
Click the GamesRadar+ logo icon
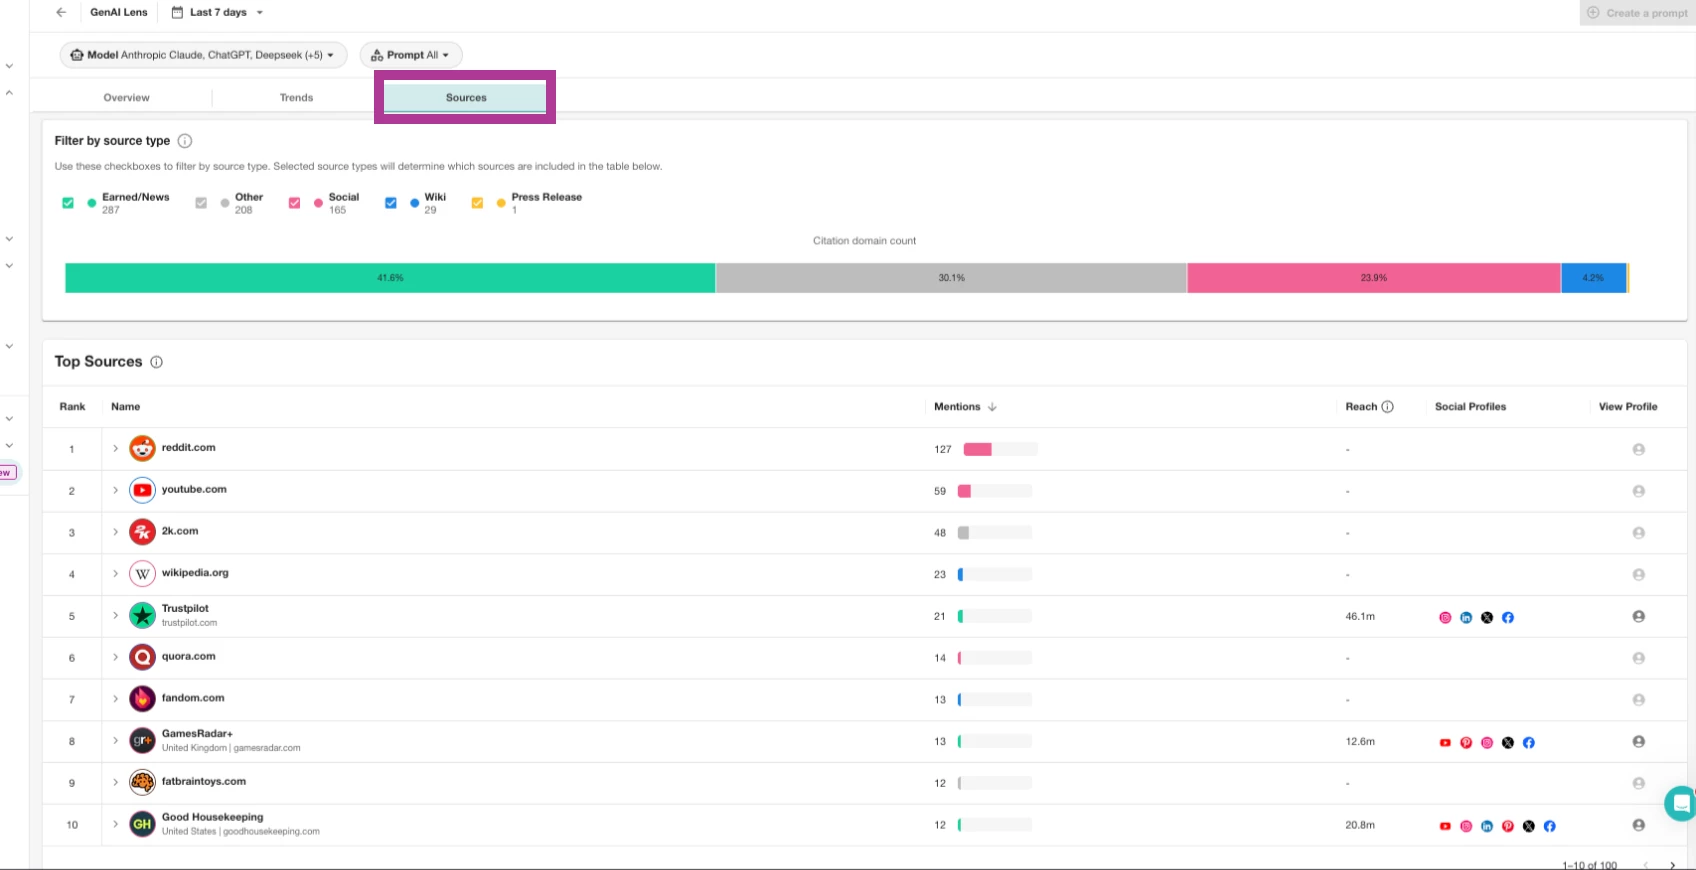(143, 741)
